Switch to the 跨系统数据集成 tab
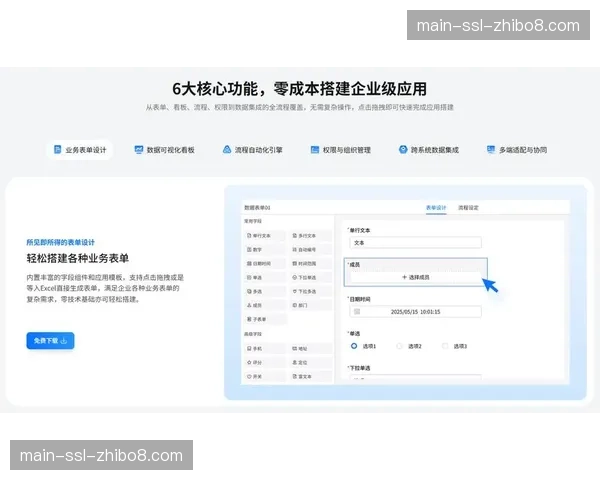This screenshot has width=600, height=480. tap(429, 150)
